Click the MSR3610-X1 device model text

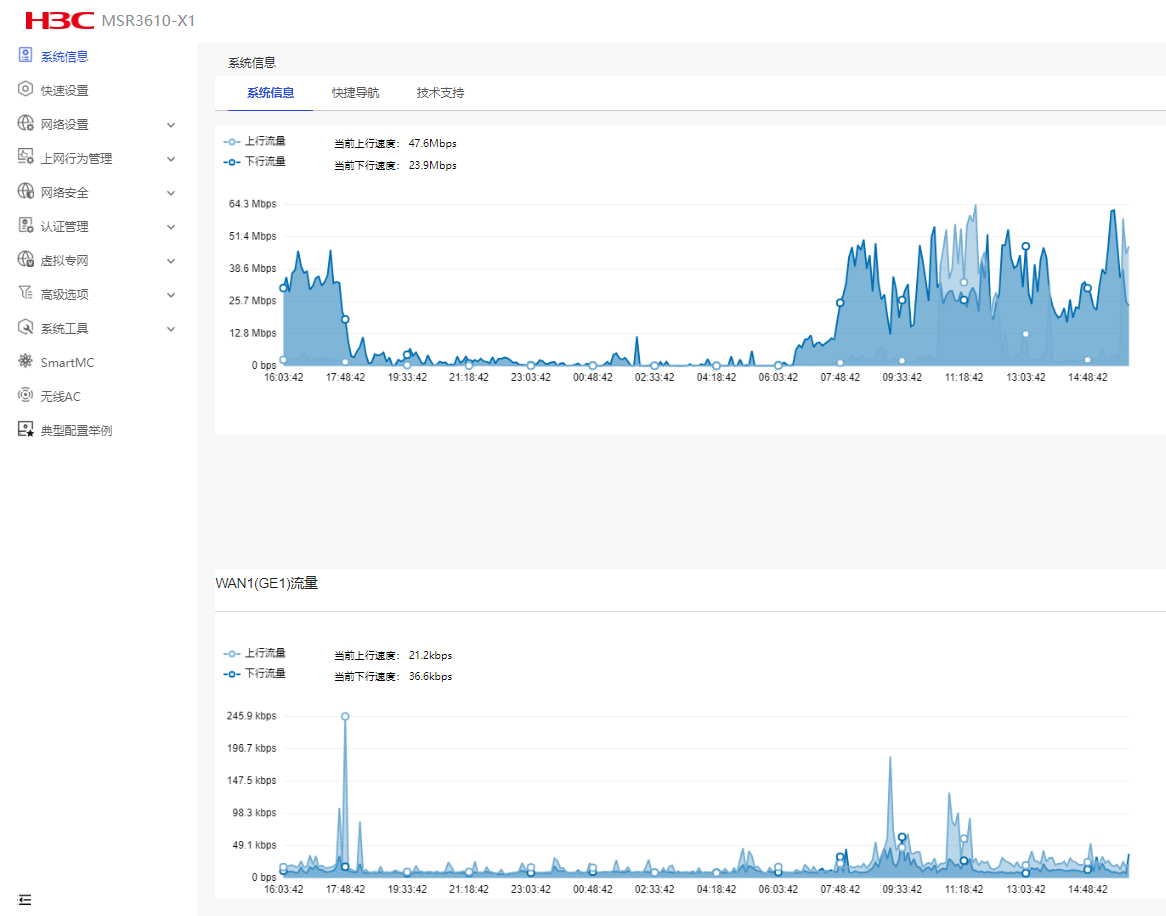coord(149,21)
